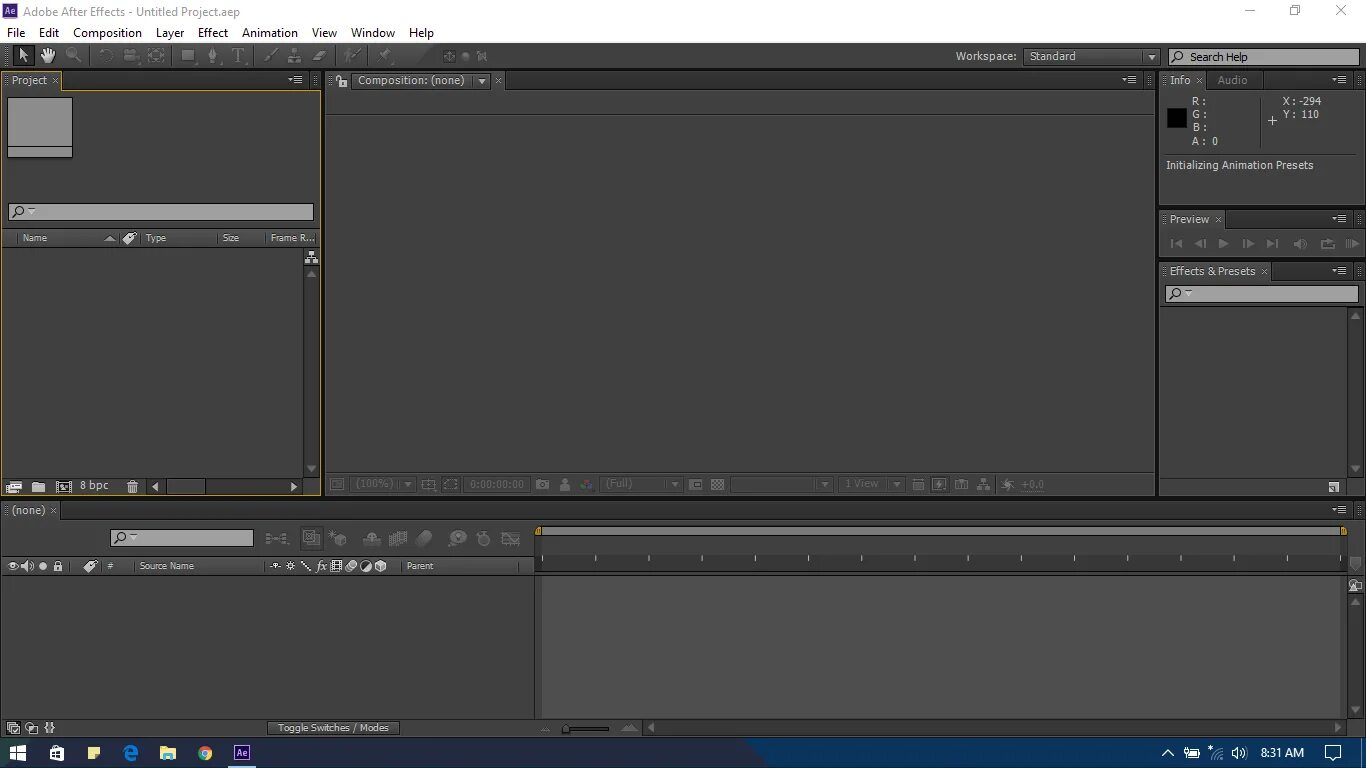This screenshot has width=1366, height=768.
Task: Open the Composition menu
Action: [x=107, y=33]
